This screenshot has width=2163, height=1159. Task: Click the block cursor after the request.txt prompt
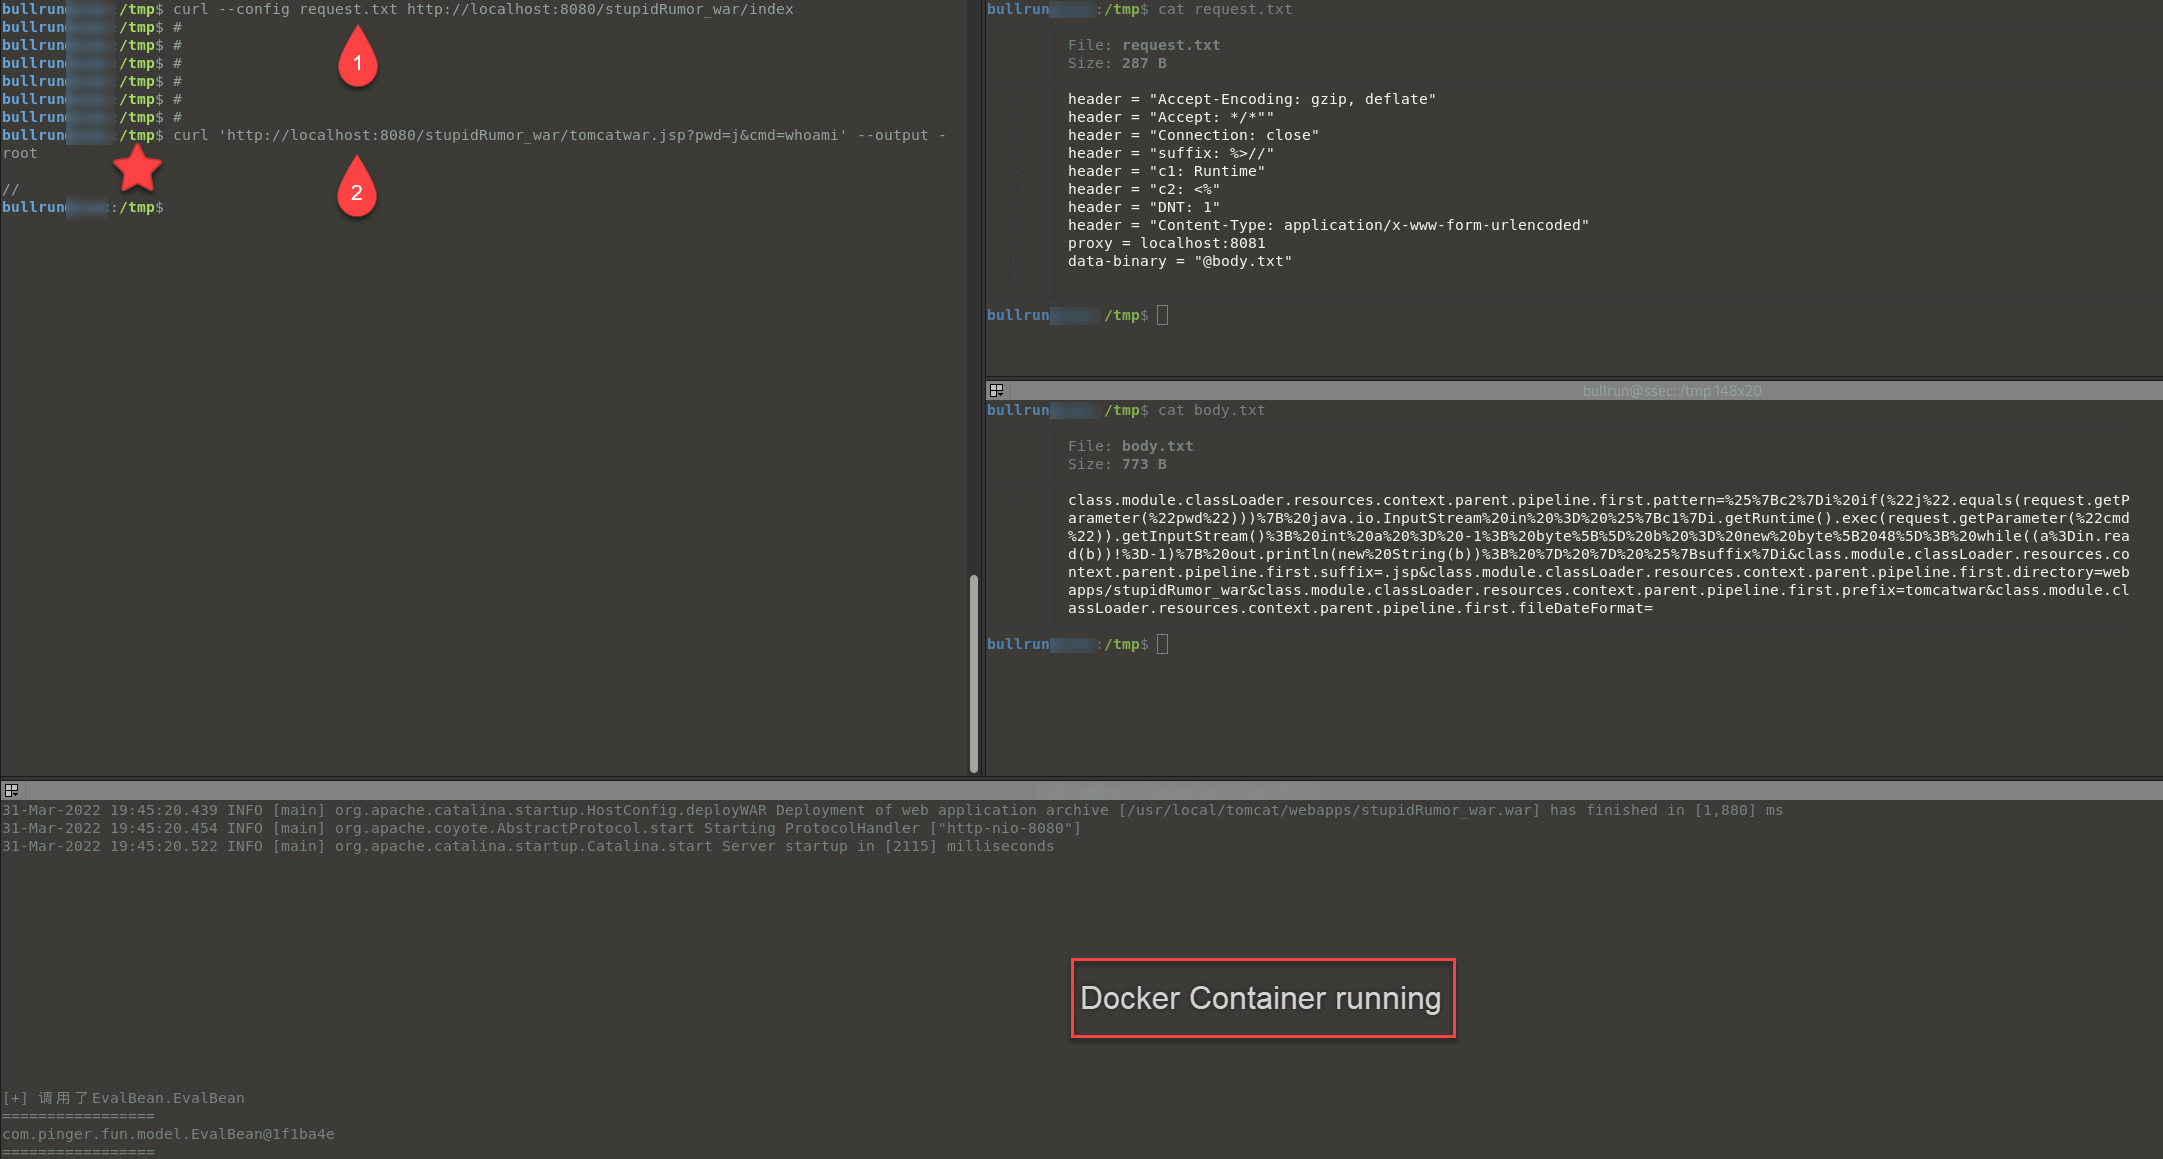coord(1162,315)
